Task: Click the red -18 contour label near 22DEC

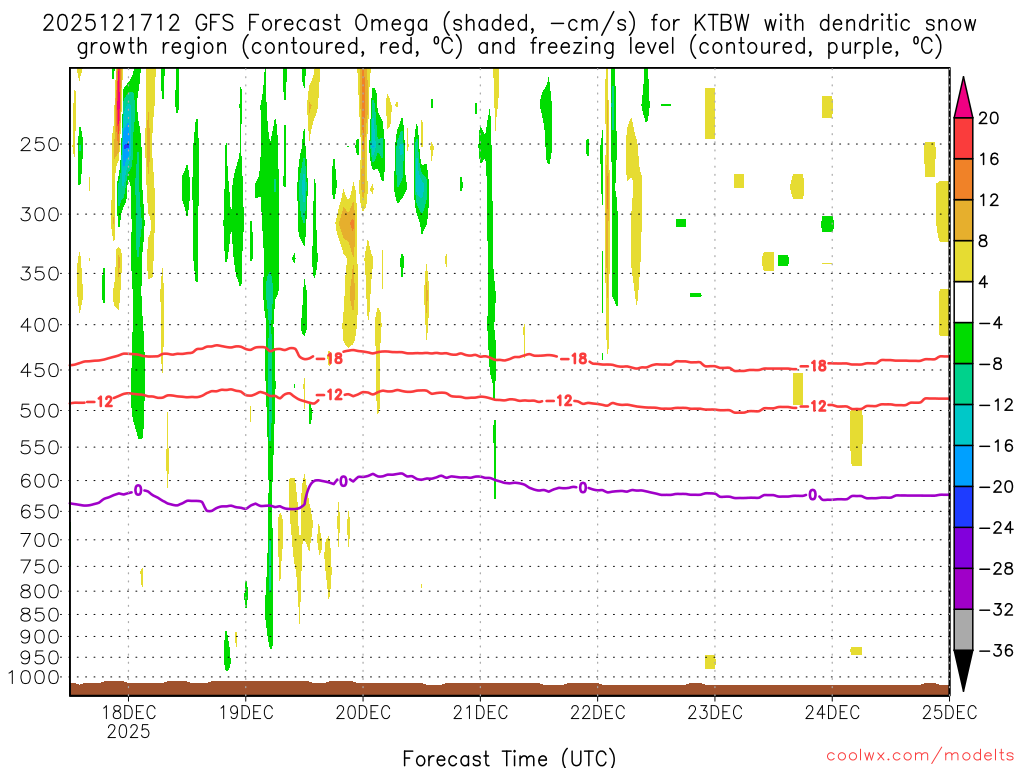Action: click(x=573, y=359)
